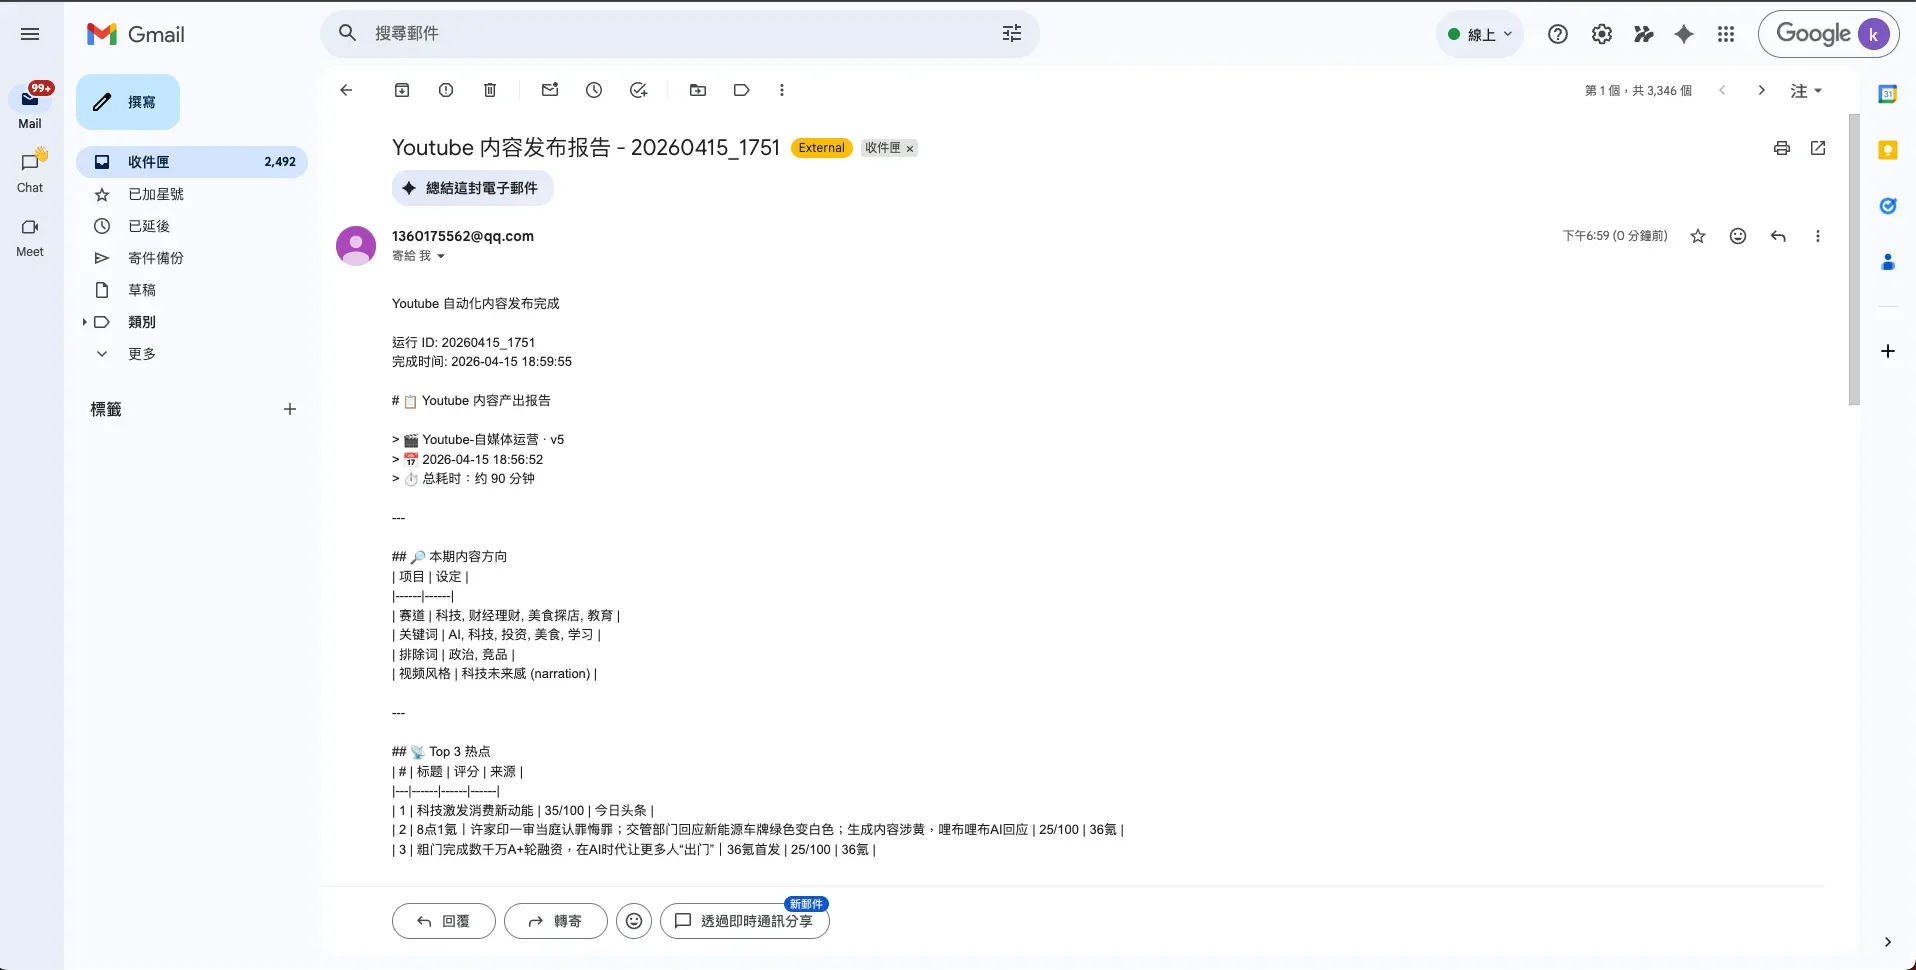Click the 轉寄 forward button
The width and height of the screenshot is (1916, 970).
(556, 921)
